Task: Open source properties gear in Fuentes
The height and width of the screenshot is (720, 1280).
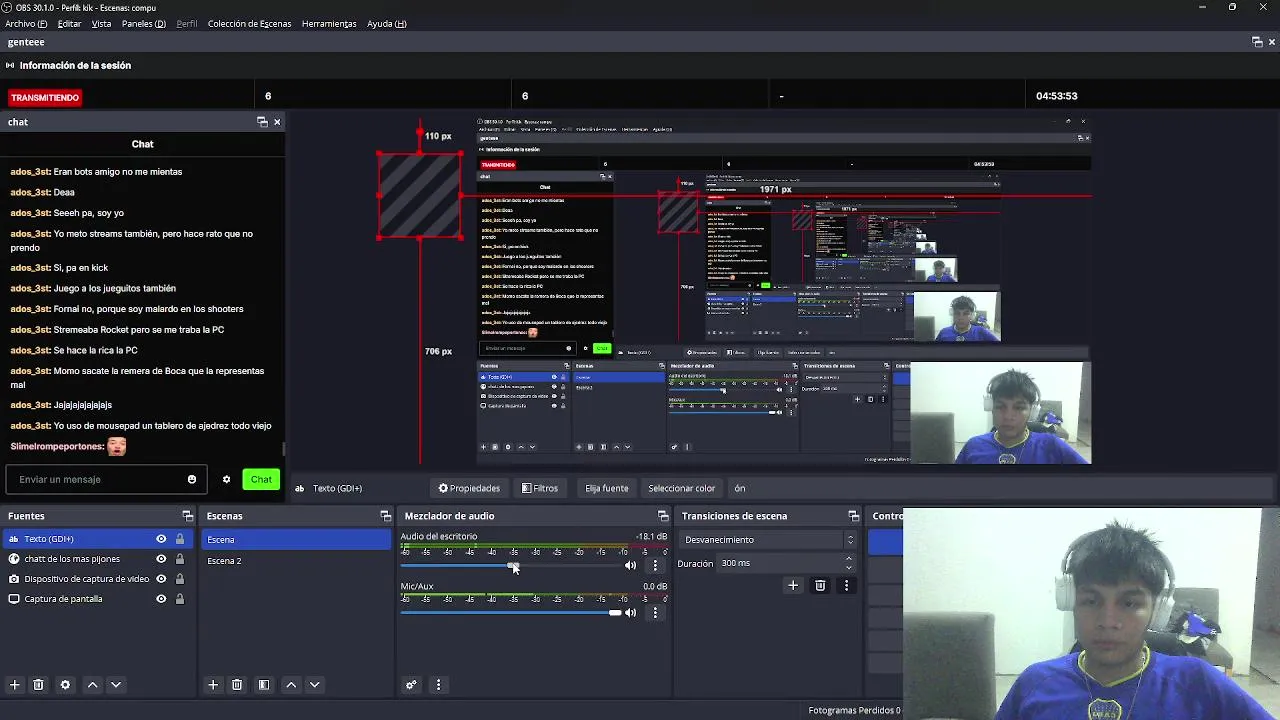Action: point(65,685)
